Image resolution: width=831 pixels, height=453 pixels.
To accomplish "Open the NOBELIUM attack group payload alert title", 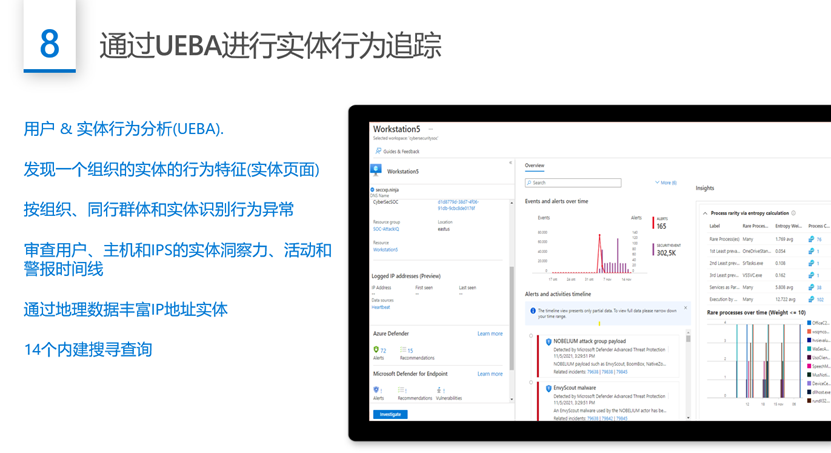I will coord(589,341).
